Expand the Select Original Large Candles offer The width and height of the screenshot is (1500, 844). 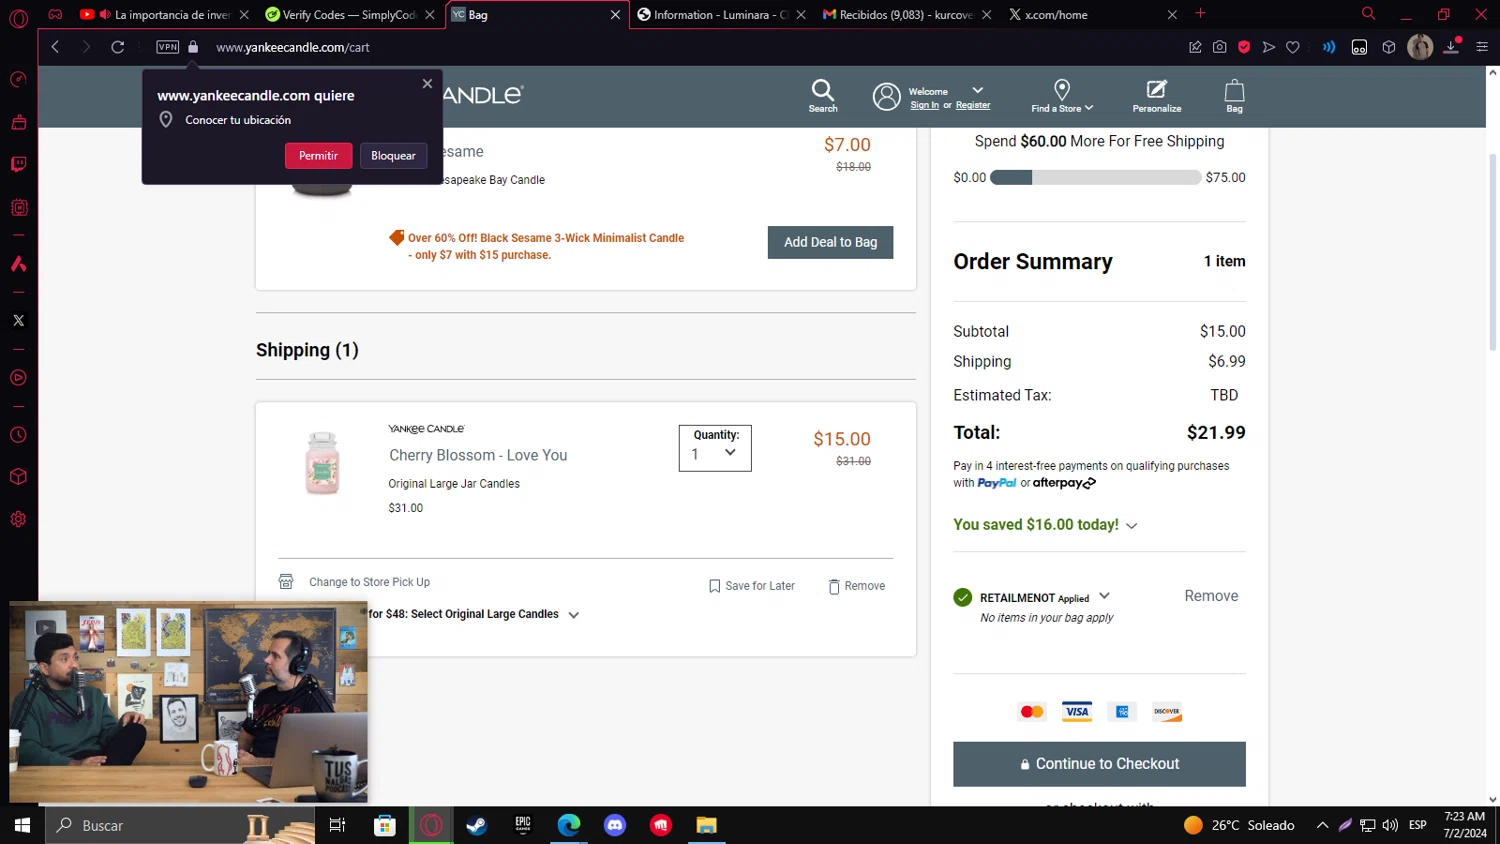(573, 615)
